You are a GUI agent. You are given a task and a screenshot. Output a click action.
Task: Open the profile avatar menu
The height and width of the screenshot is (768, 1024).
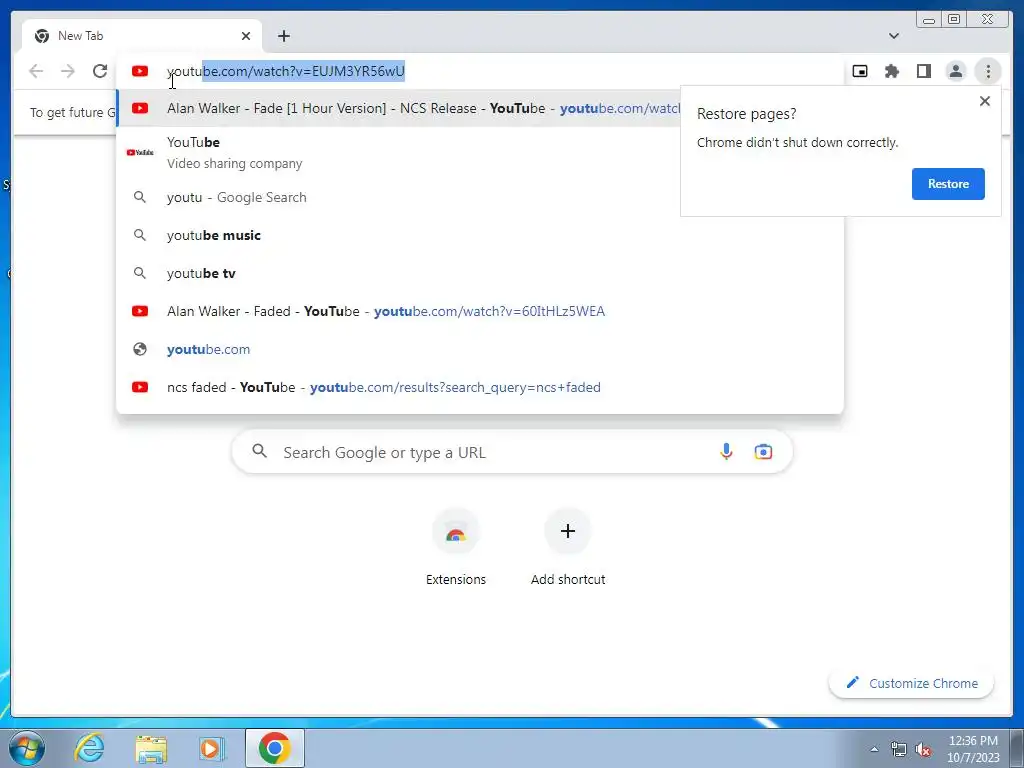pyautogui.click(x=955, y=71)
